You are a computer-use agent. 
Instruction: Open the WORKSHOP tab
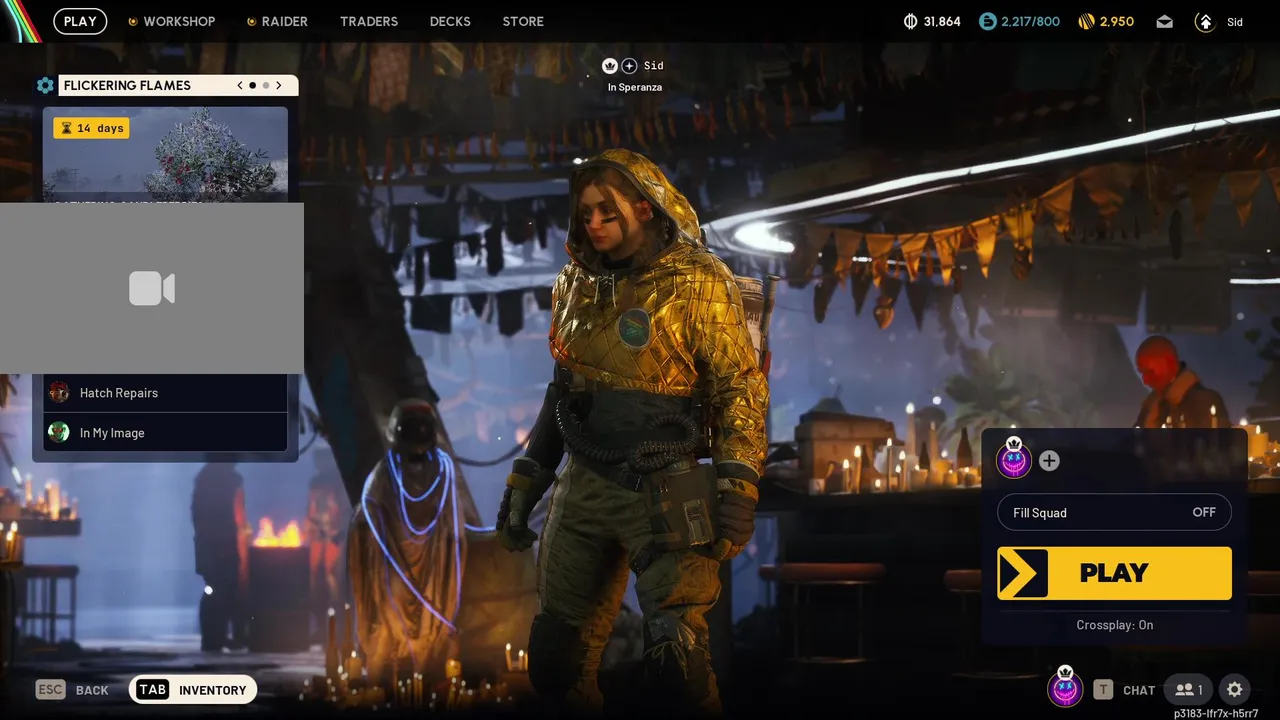(x=171, y=21)
